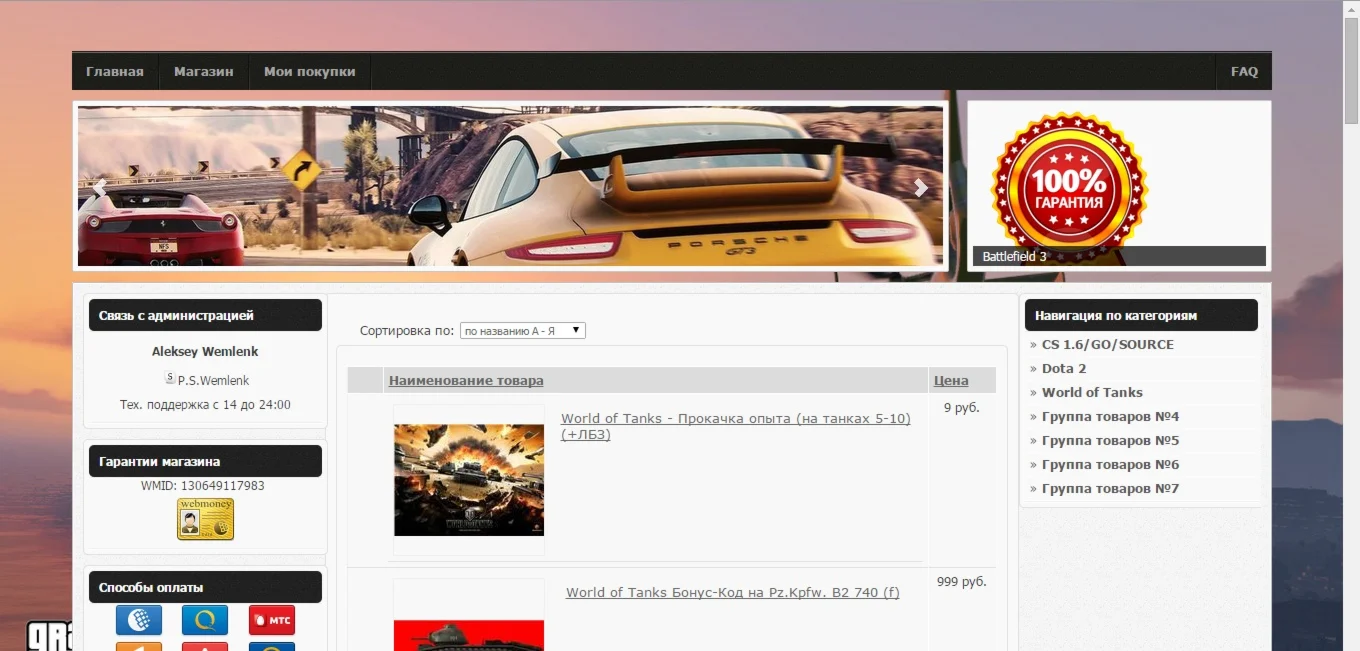
Task: Click the Aleksey Wemlenk name
Action: click(205, 351)
